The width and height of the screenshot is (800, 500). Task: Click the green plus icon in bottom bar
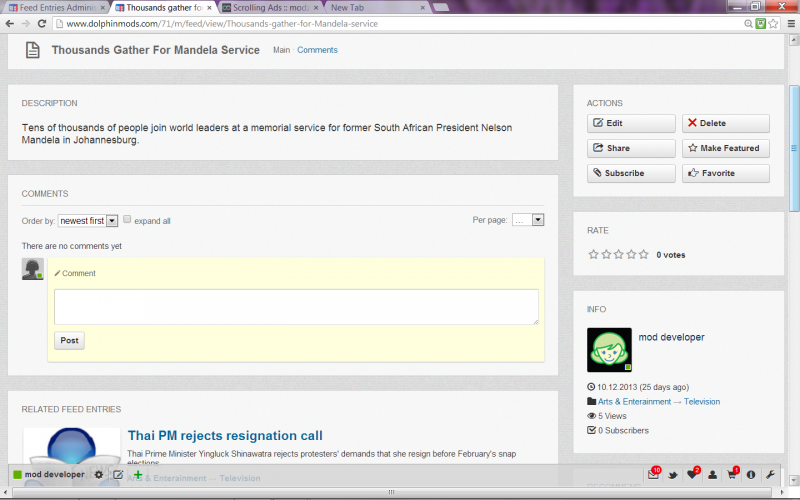[138, 474]
